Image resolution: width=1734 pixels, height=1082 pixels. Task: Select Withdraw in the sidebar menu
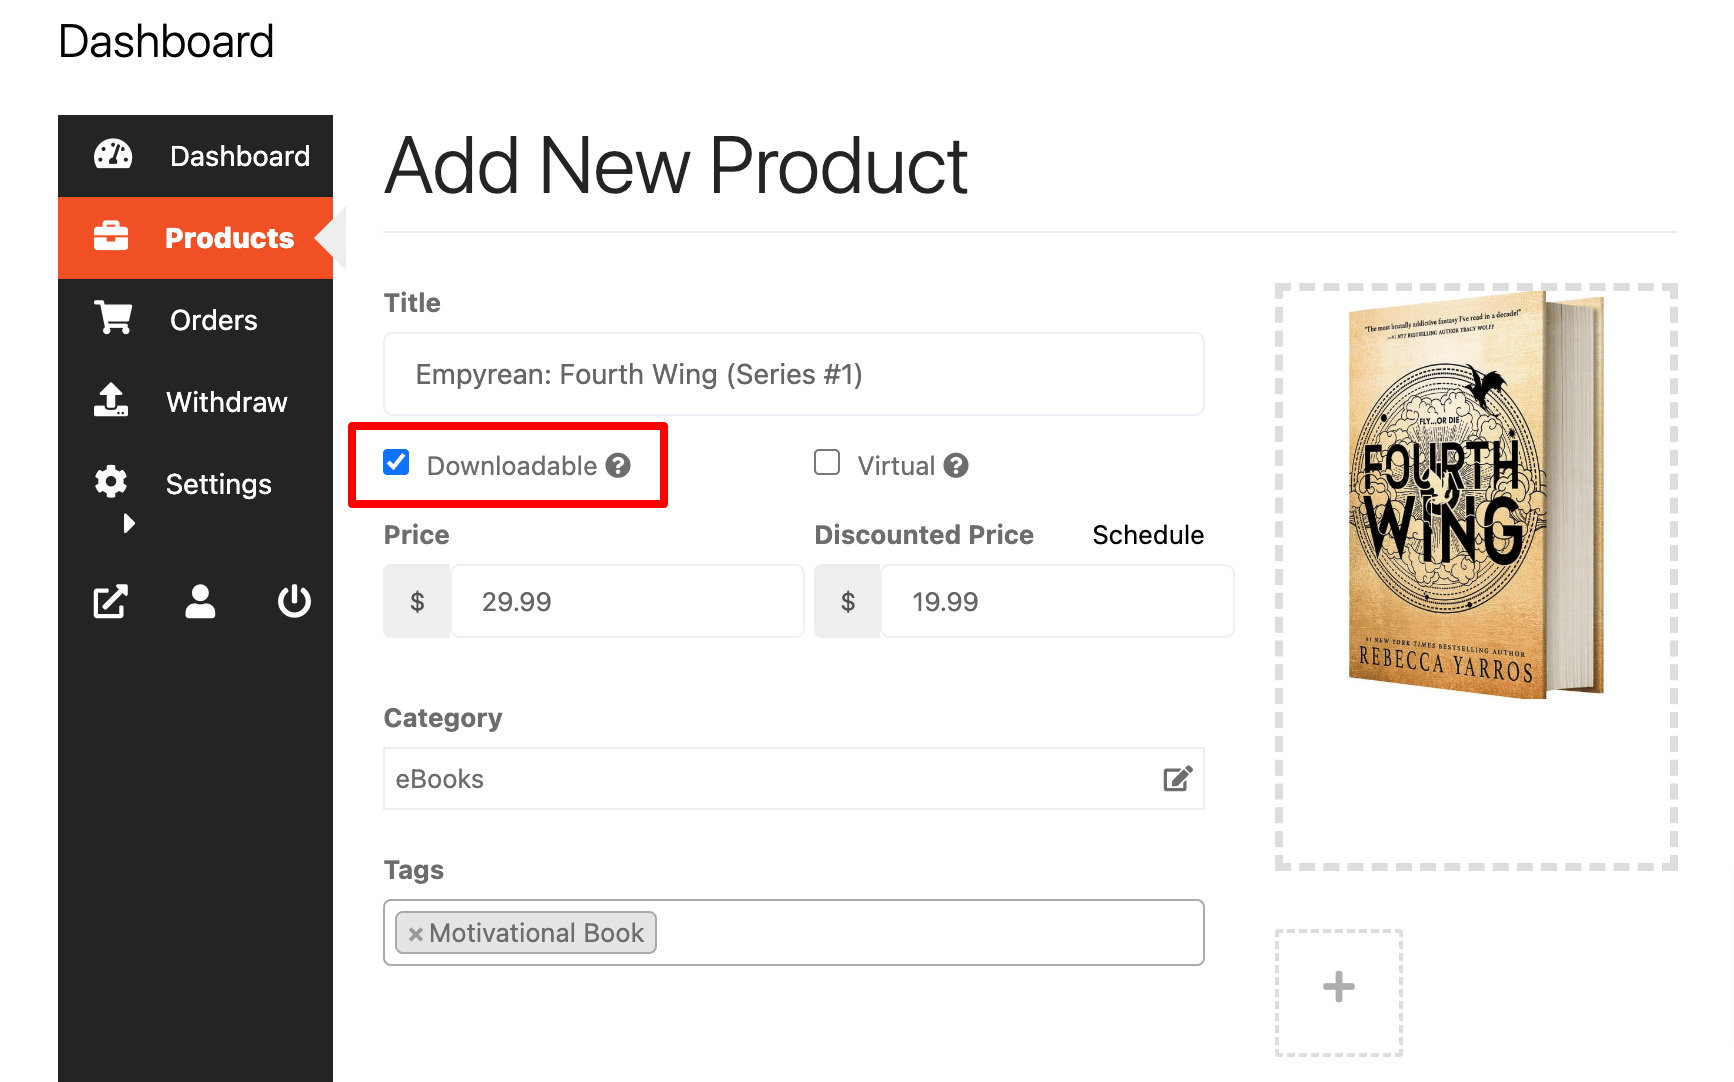226,401
